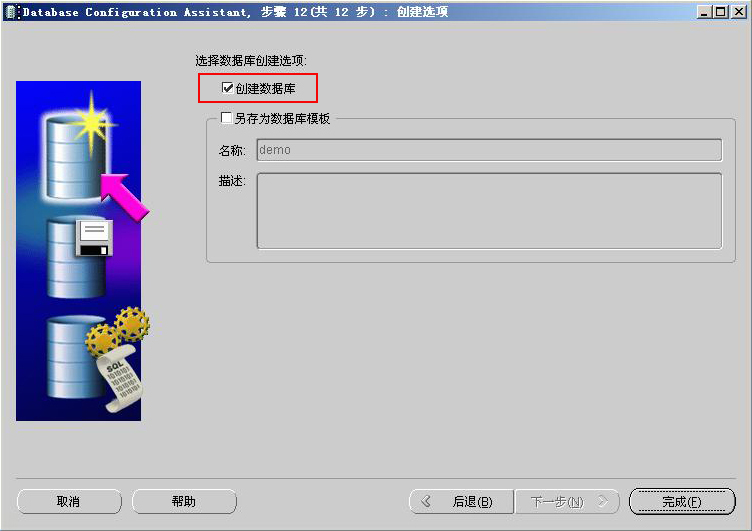Close the Database Configuration Assistant window
This screenshot has height=531, width=752.
coord(738,12)
